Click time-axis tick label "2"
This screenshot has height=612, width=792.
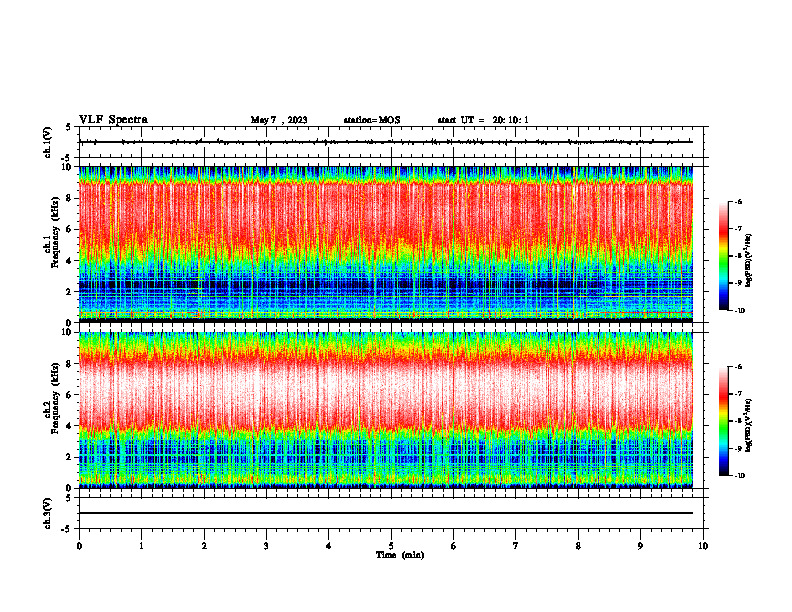(204, 546)
